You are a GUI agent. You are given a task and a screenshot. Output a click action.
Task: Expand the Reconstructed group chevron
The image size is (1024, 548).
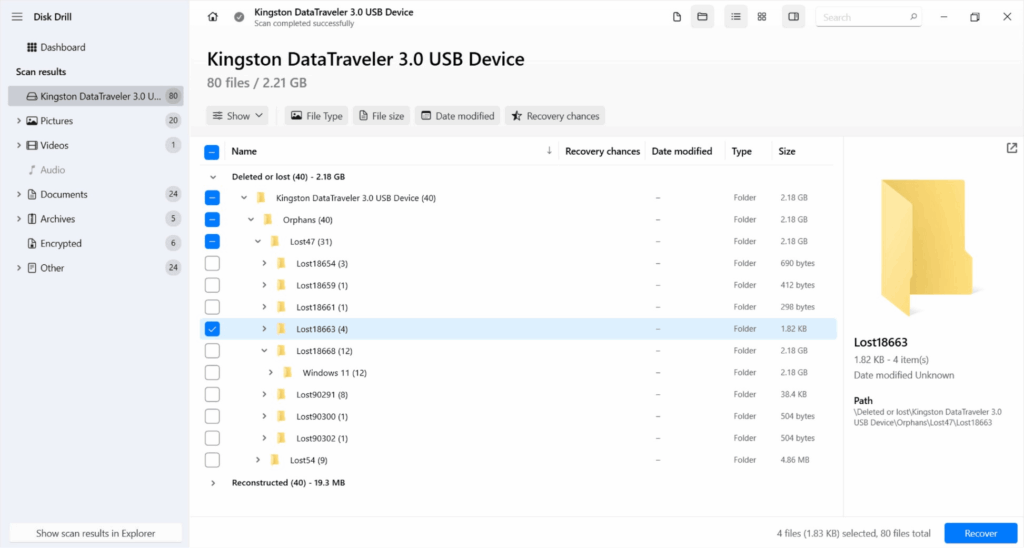(212, 483)
